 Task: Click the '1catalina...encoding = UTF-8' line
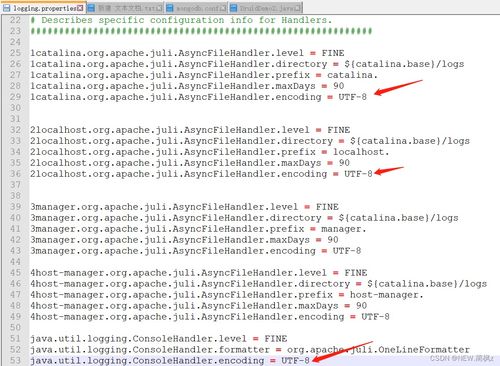(199, 97)
